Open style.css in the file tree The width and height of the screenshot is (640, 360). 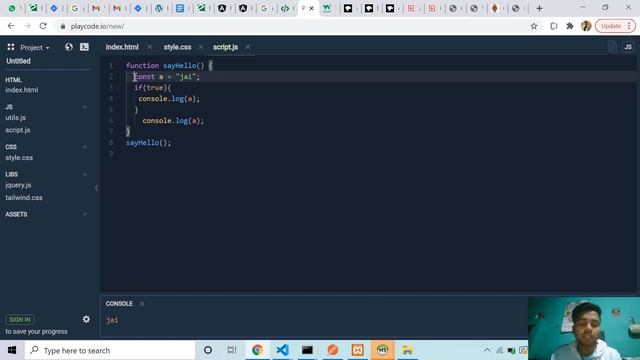click(x=19, y=158)
